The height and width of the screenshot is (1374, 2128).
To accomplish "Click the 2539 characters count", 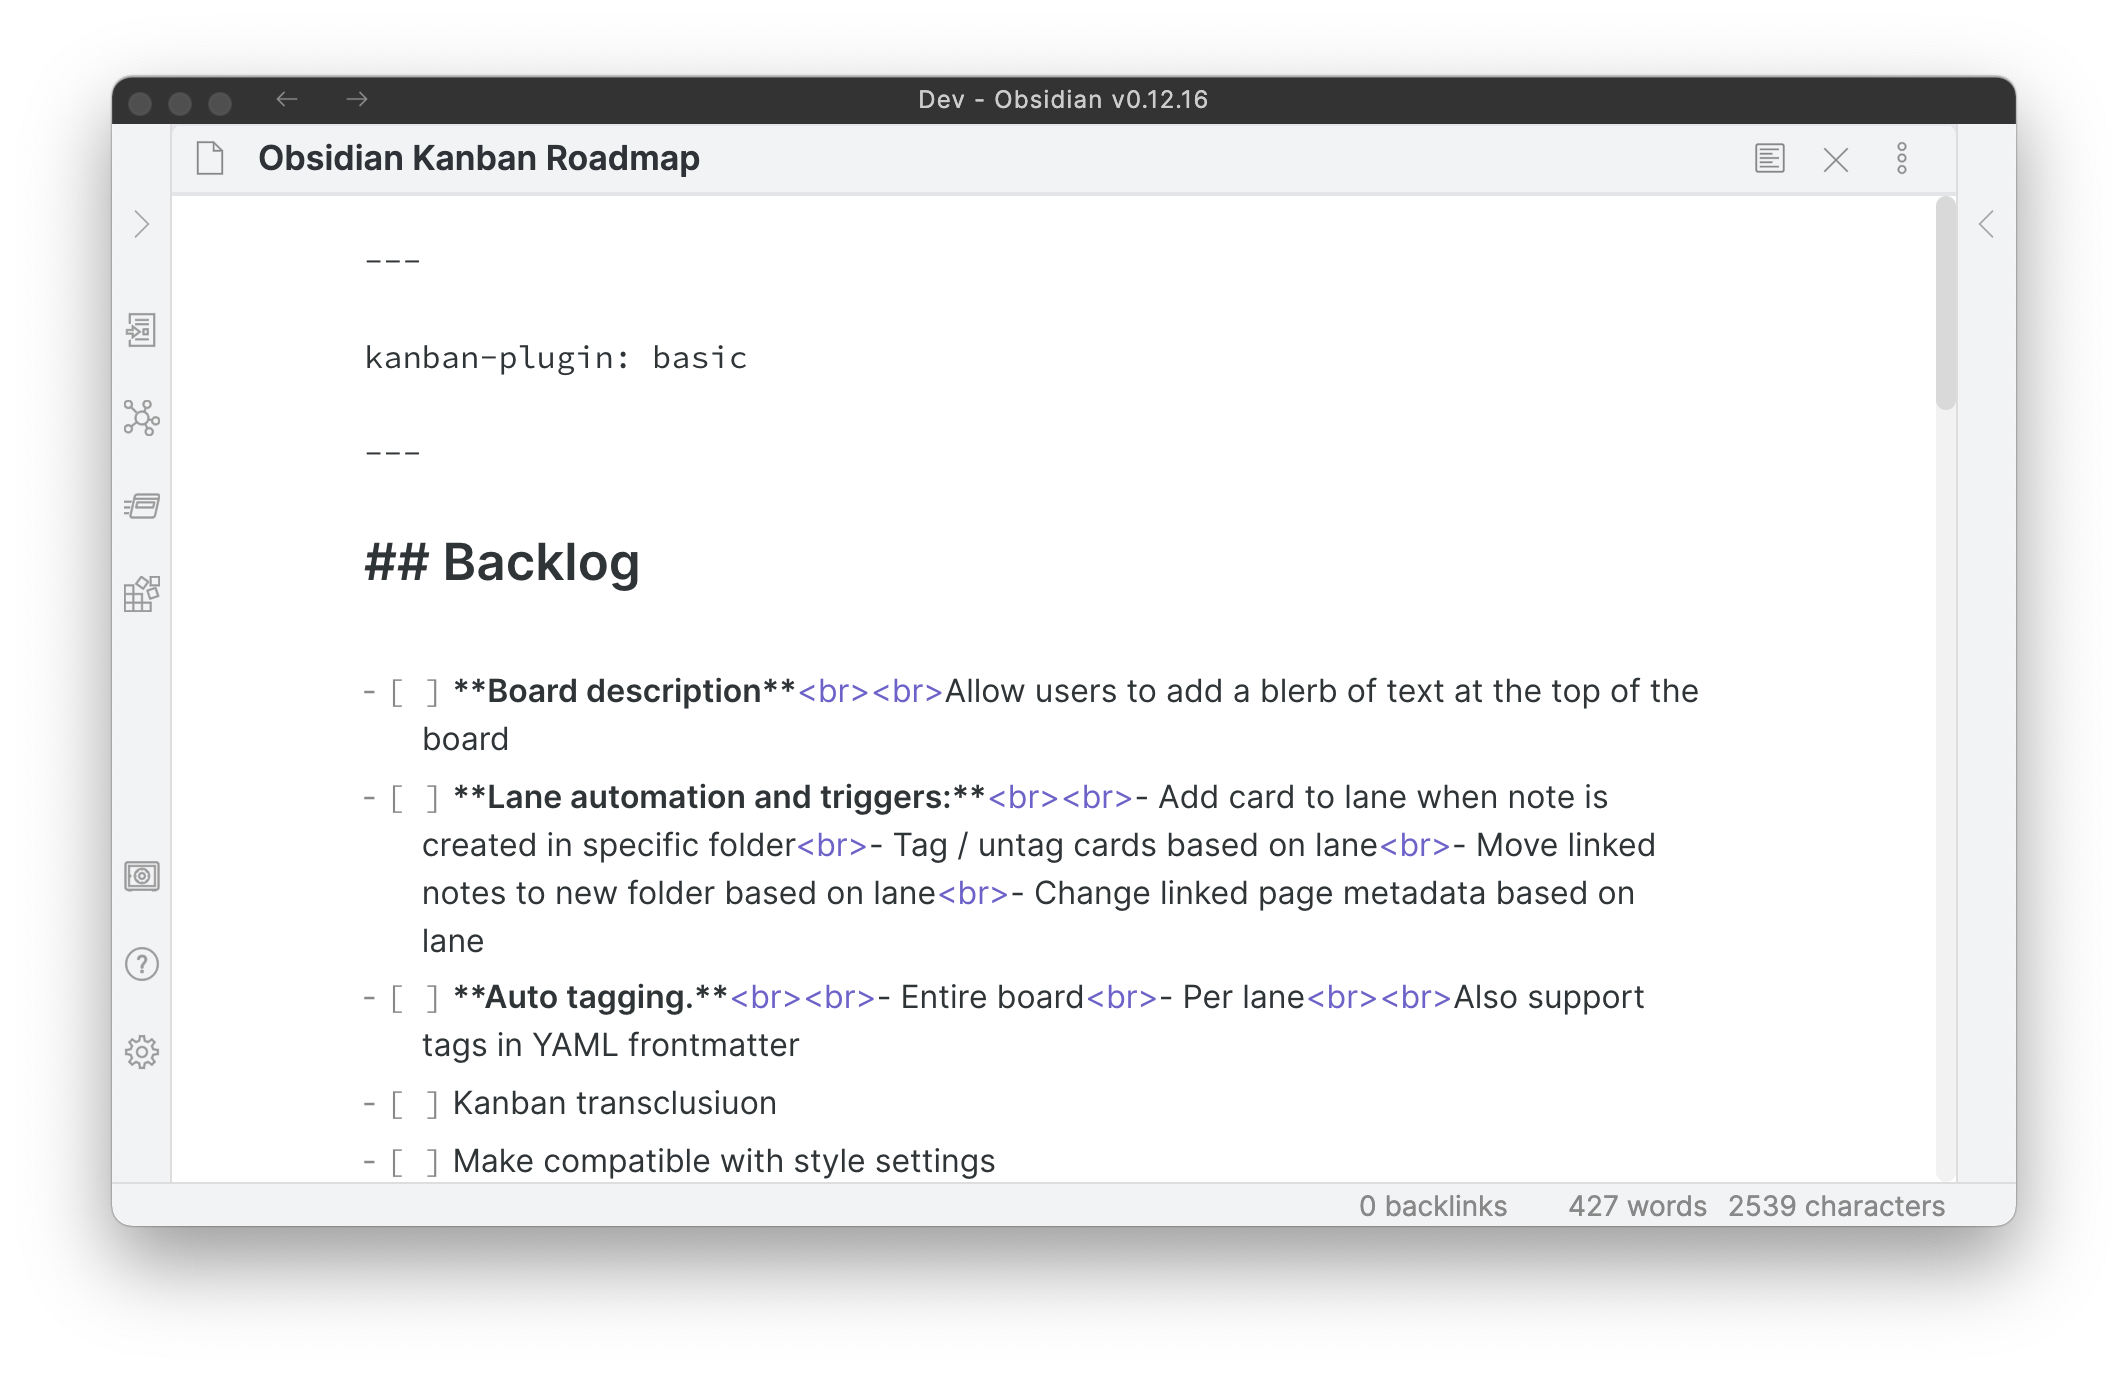I will point(1836,1206).
